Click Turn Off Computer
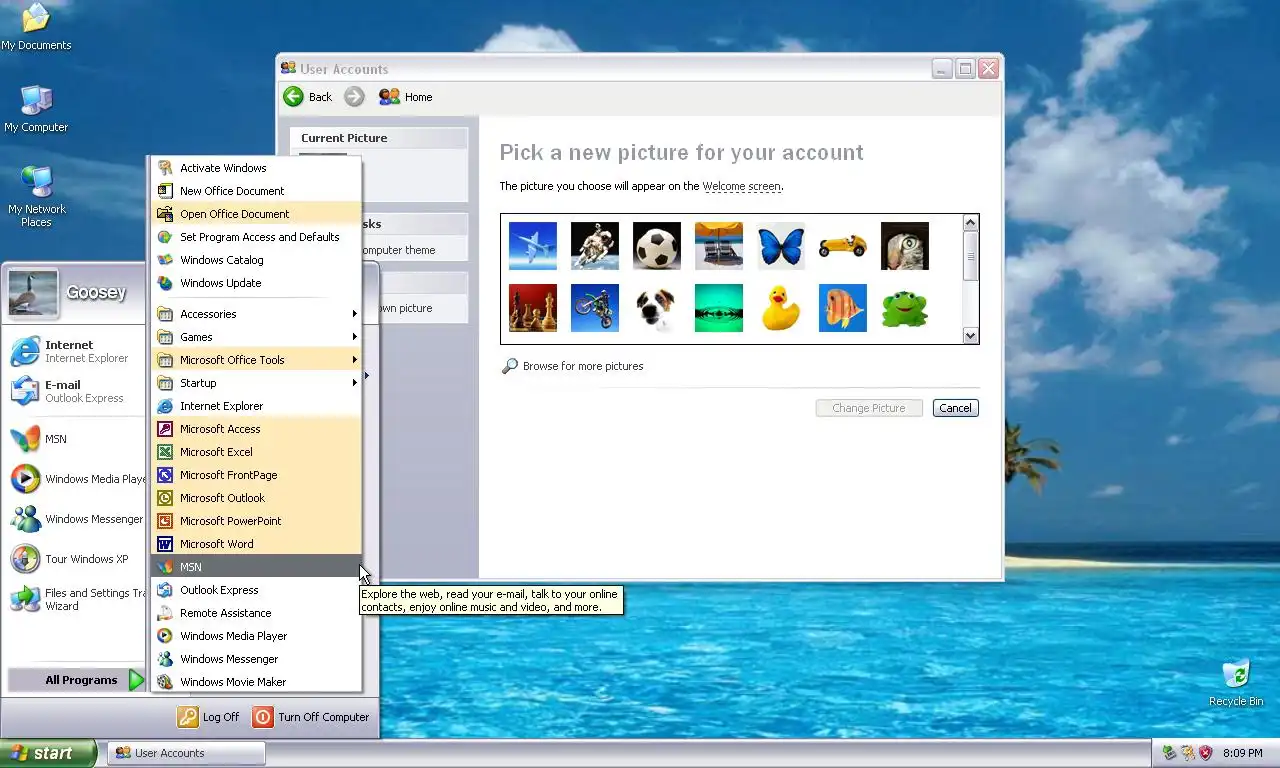1280x768 pixels. (x=311, y=717)
